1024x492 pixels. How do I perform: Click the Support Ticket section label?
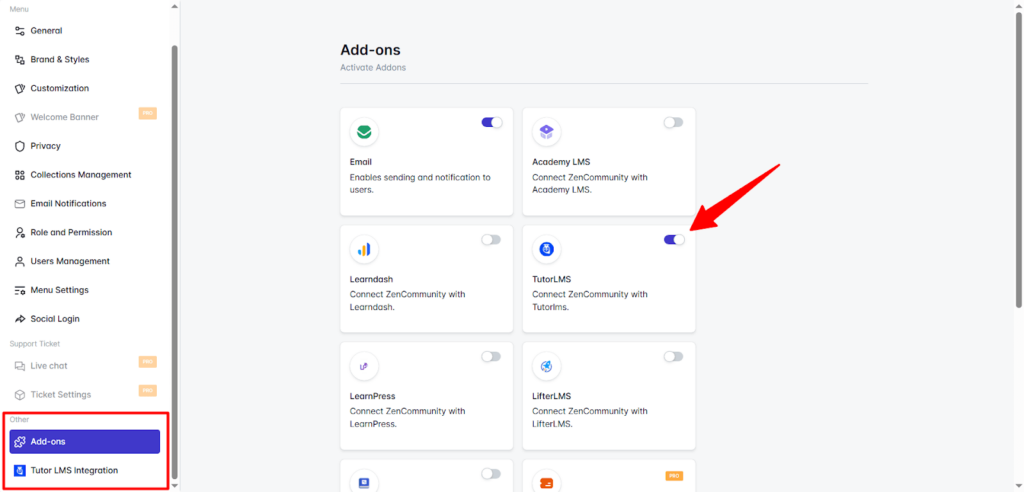35,344
